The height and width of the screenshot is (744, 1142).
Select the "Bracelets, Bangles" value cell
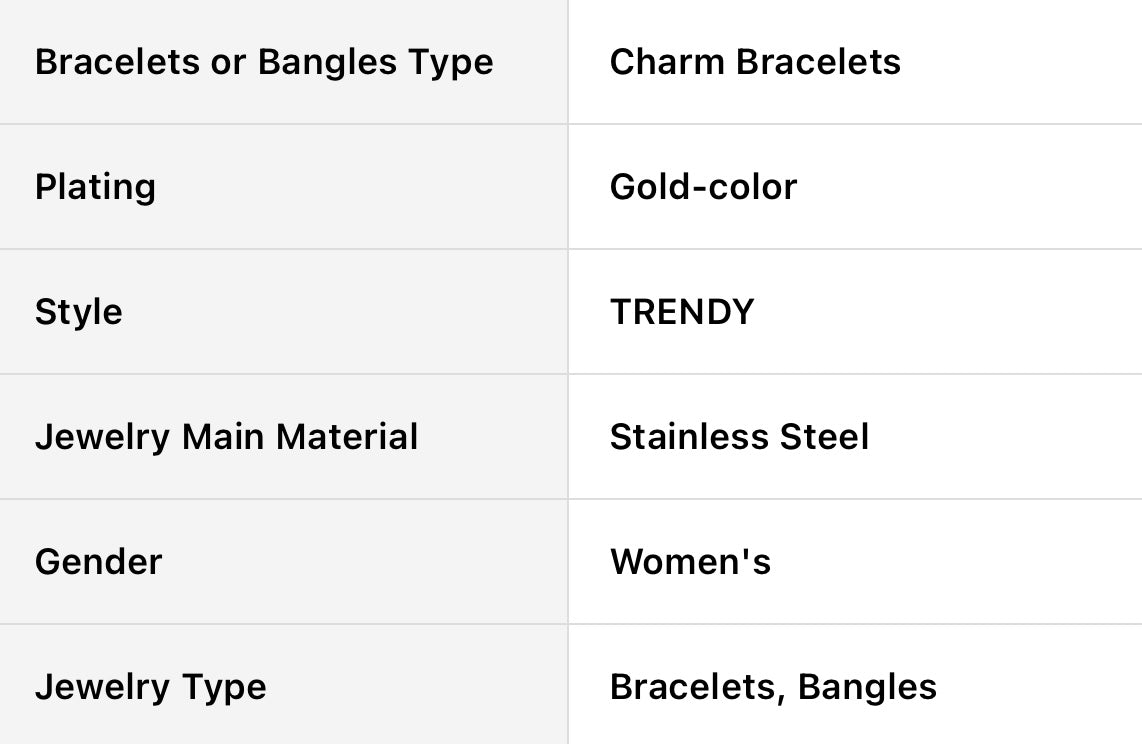(773, 687)
